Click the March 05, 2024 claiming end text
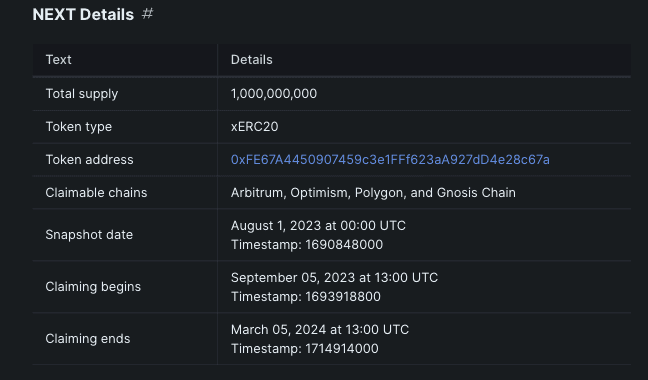This screenshot has width=648, height=380. click(320, 330)
